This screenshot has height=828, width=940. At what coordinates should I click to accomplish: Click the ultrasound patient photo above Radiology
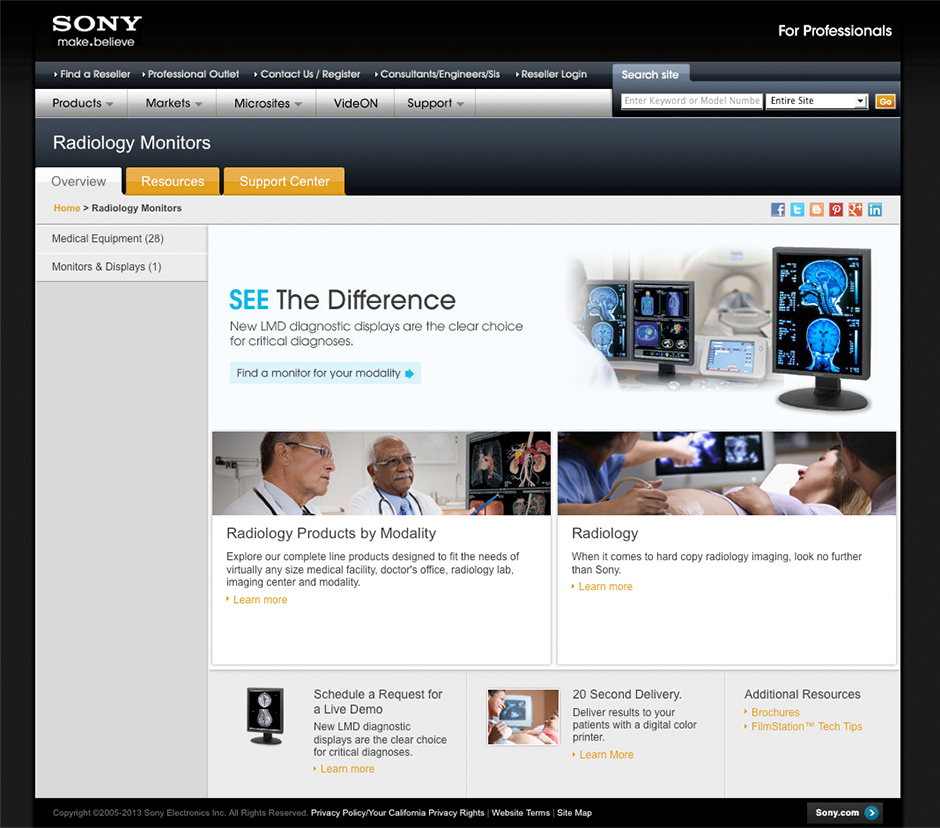[727, 473]
